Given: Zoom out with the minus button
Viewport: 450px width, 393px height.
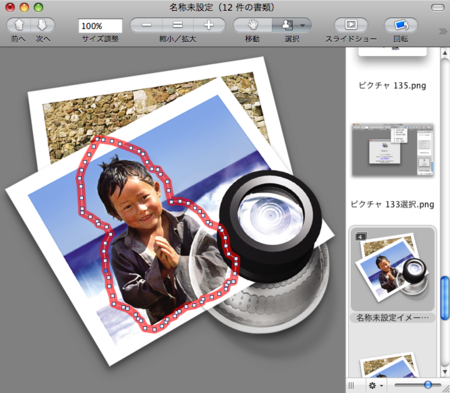Looking at the screenshot, I should (x=146, y=25).
